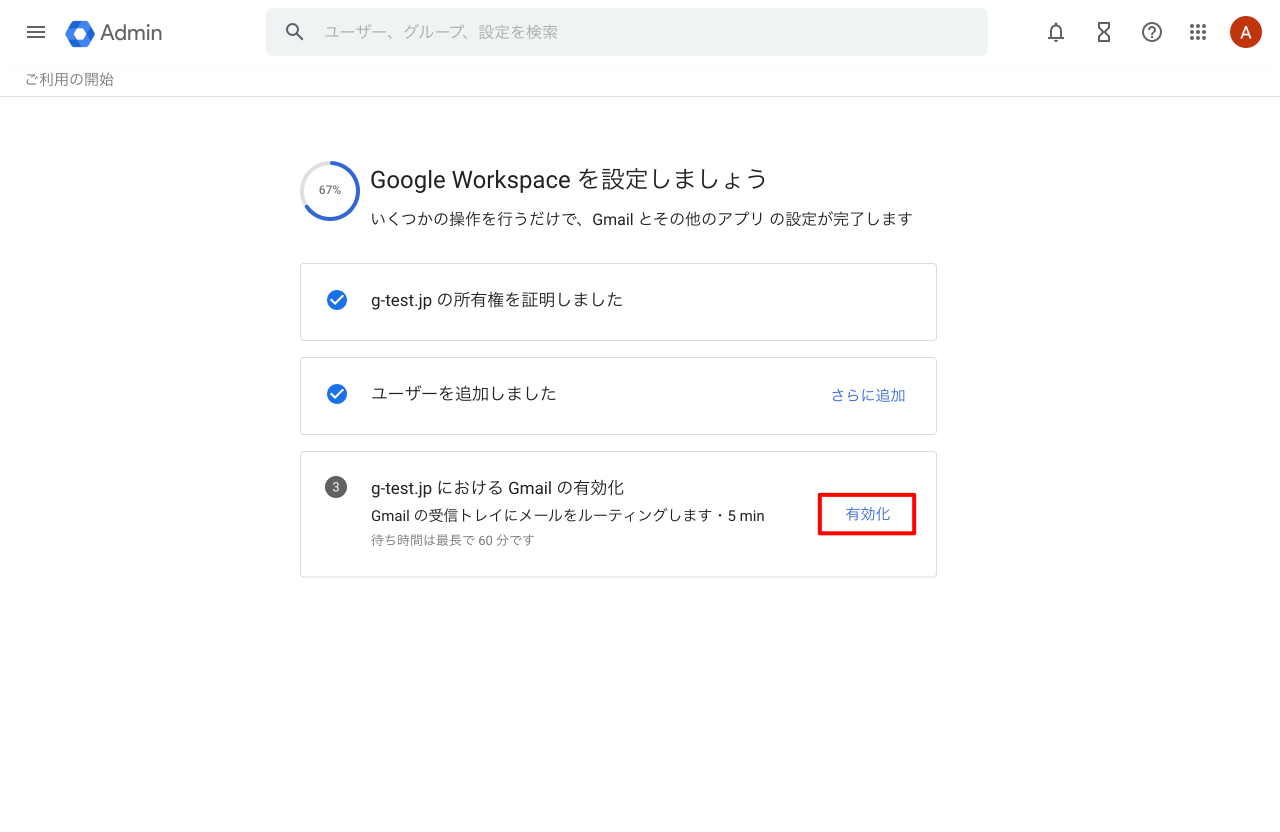This screenshot has height=832, width=1280.
Task: Open the hamburger main menu
Action: click(36, 32)
